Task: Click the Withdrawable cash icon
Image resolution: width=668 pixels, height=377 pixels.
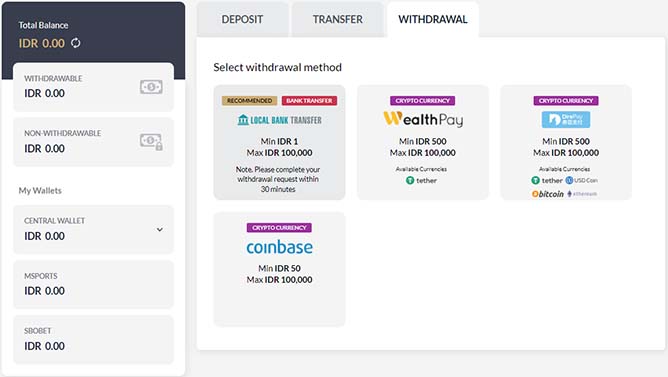Action: (x=151, y=87)
